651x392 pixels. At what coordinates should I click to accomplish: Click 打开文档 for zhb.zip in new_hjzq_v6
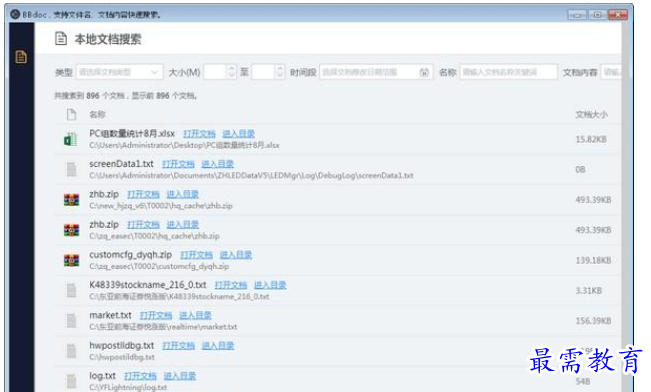[x=143, y=194]
